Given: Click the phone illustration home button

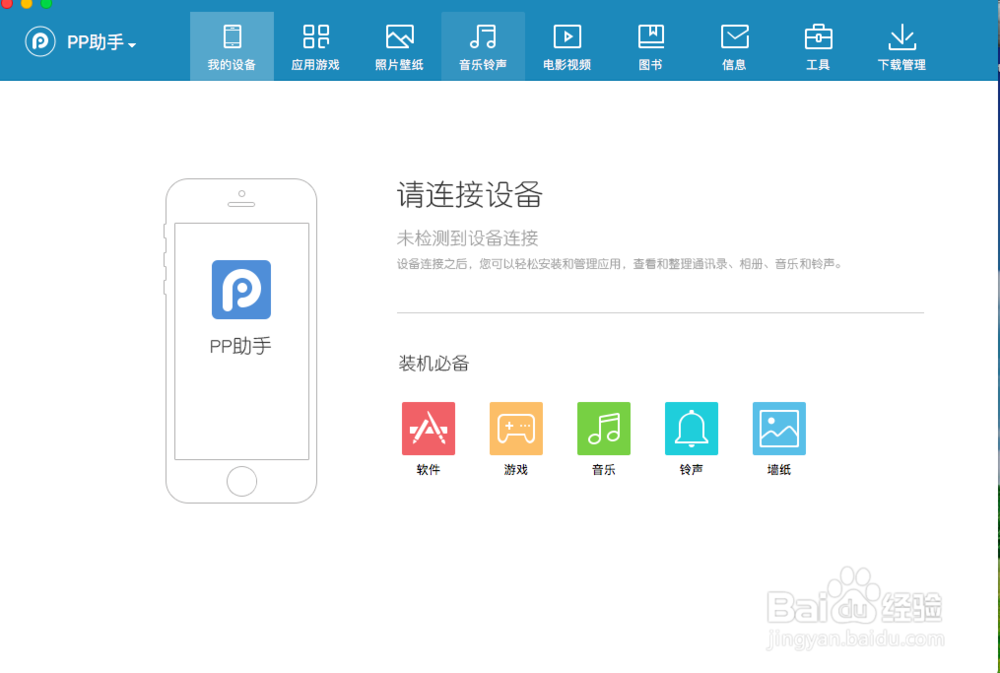Looking at the screenshot, I should tap(242, 481).
